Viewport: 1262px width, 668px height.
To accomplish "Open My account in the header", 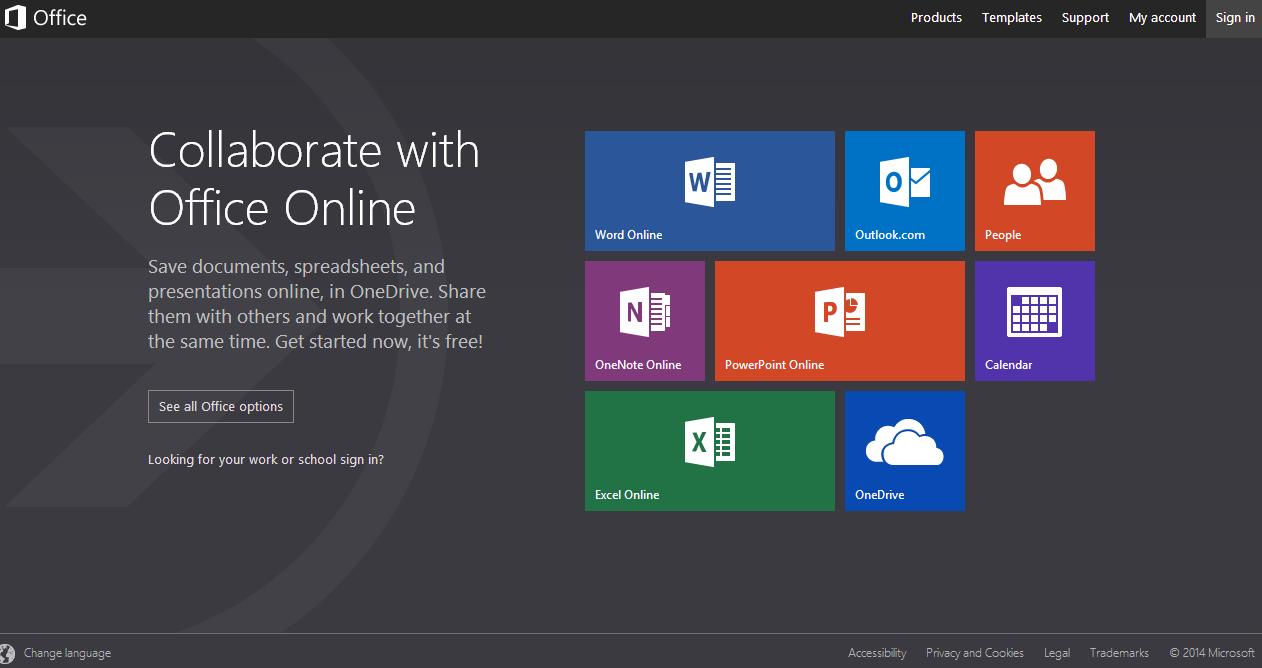I will pyautogui.click(x=1162, y=18).
